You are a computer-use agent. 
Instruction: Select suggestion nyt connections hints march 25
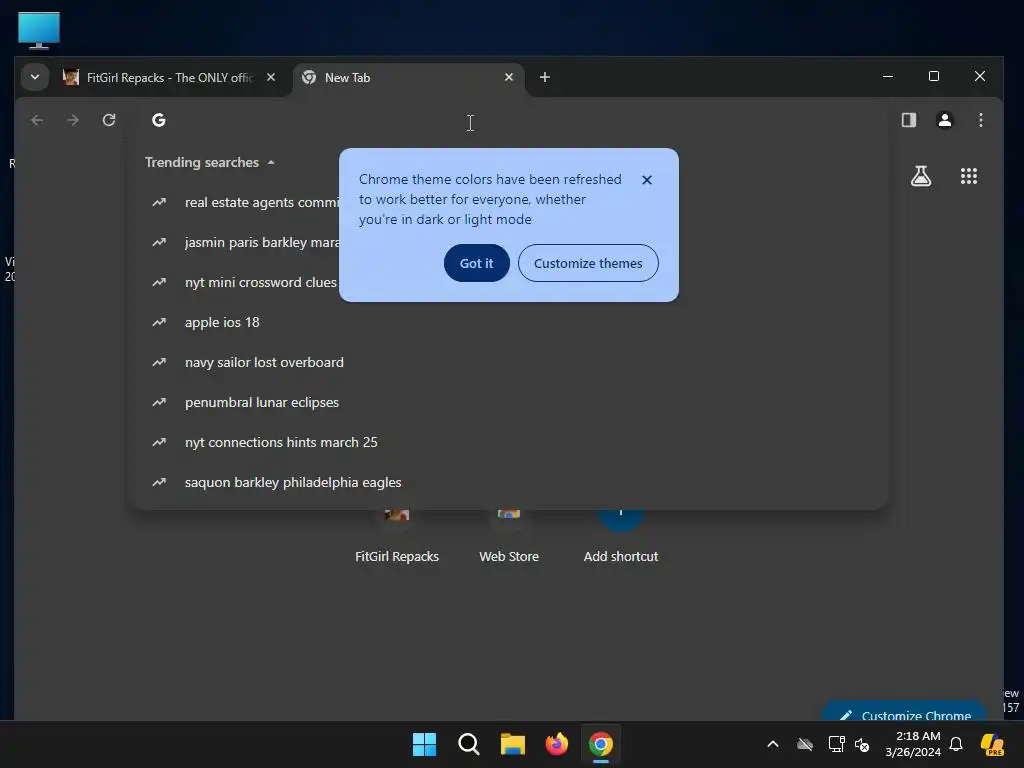(509, 442)
